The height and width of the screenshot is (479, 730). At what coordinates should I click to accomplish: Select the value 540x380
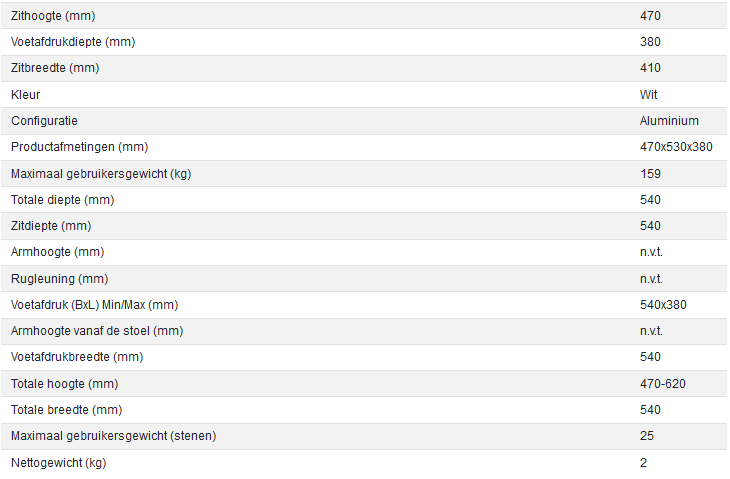click(663, 304)
